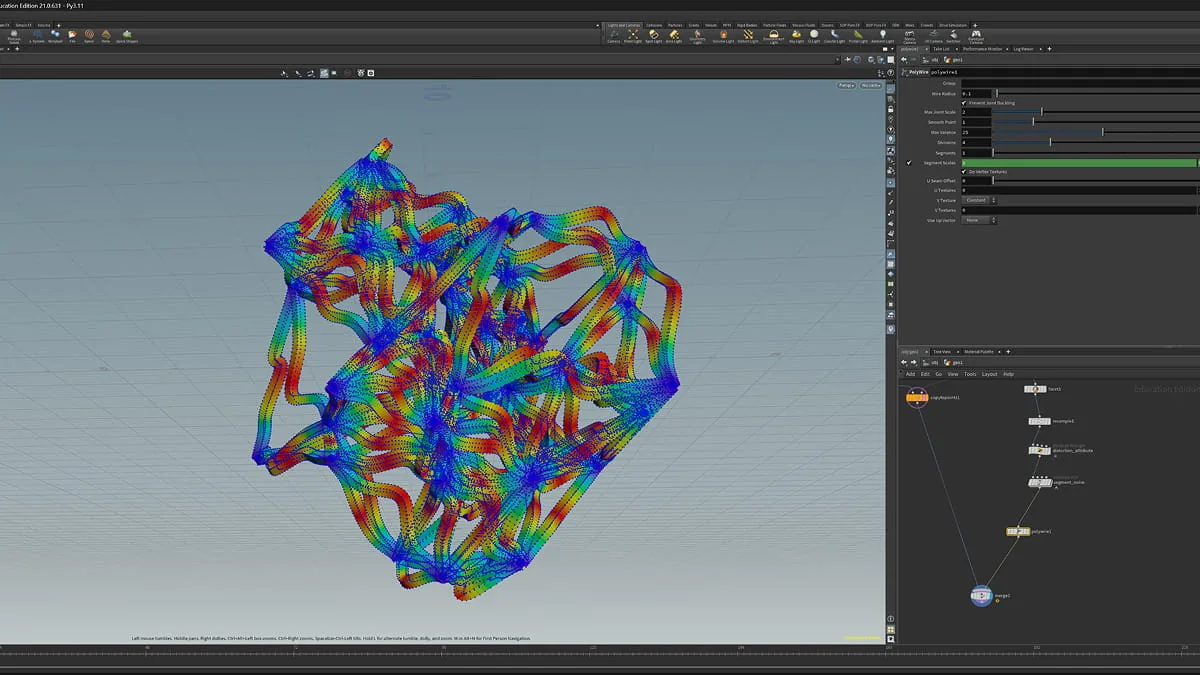The width and height of the screenshot is (1200, 675).
Task: Open the No cam viewport menu
Action: pos(871,86)
